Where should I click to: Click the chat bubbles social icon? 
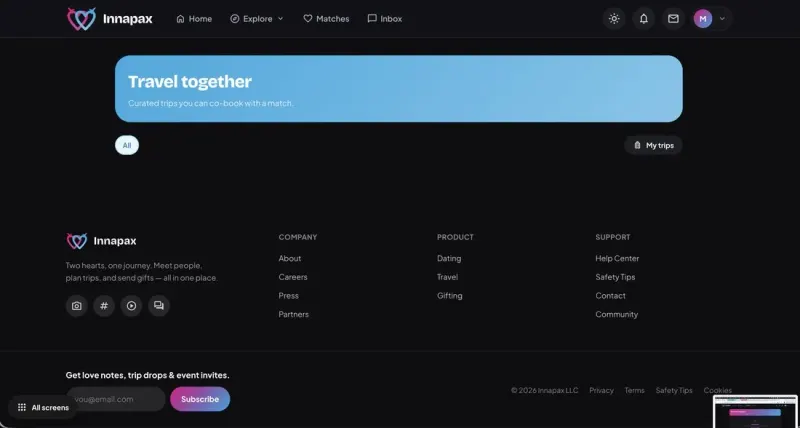[159, 306]
